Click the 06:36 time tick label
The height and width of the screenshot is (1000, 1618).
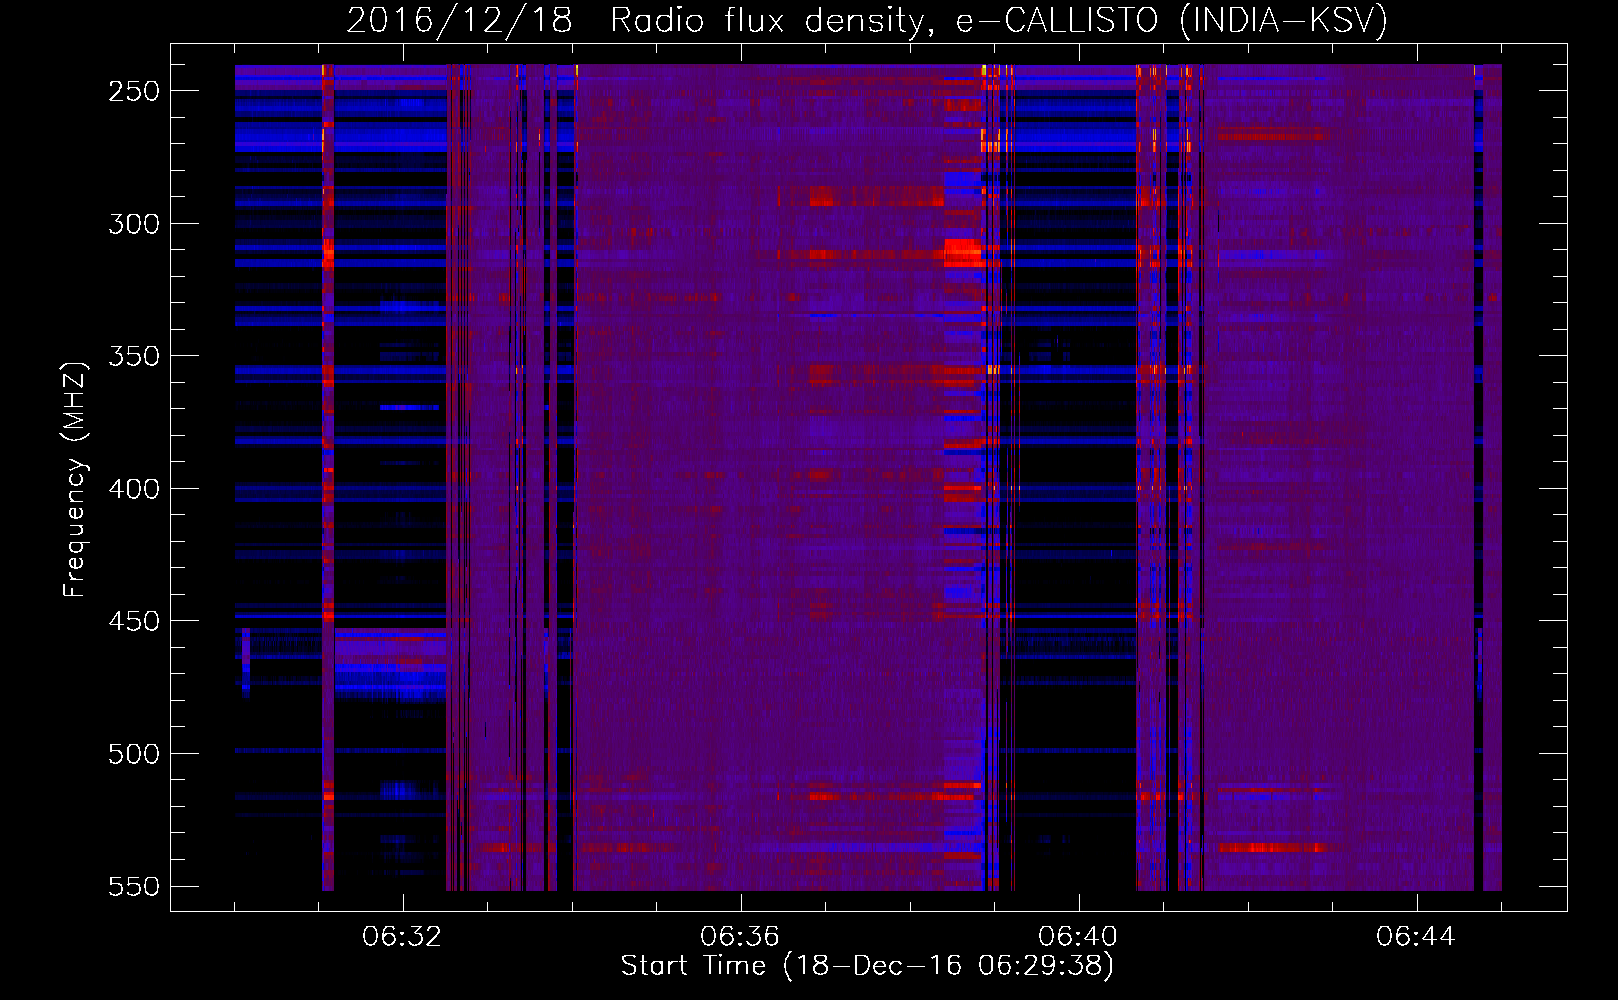coord(740,937)
